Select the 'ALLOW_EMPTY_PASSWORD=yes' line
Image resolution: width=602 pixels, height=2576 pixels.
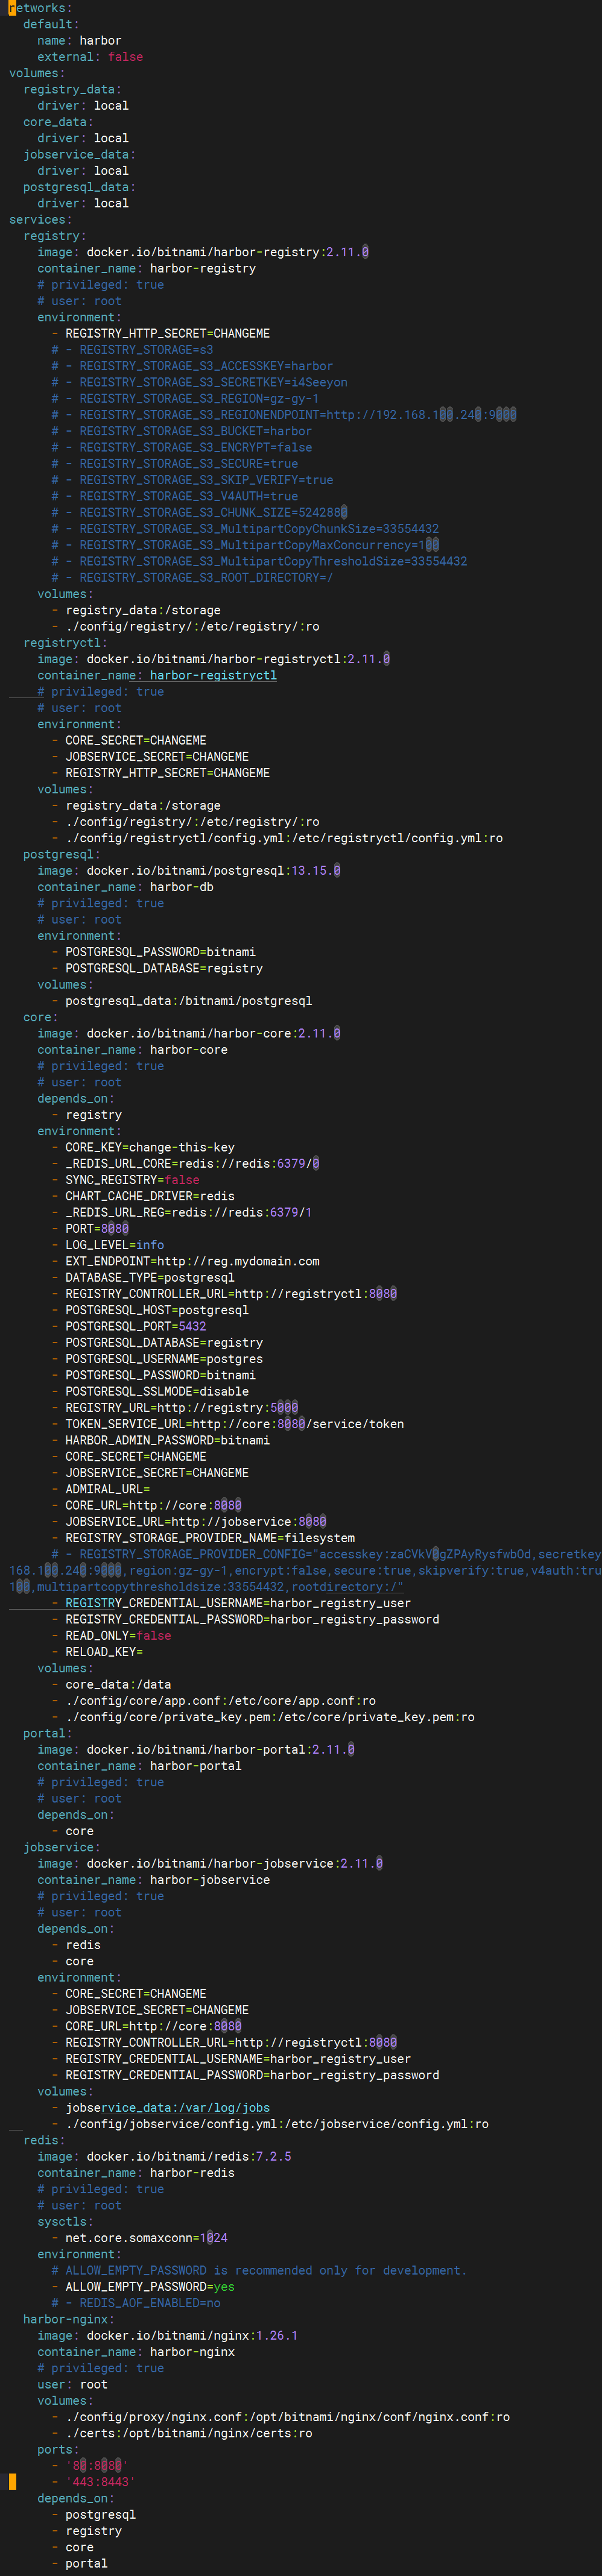[x=143, y=2287]
